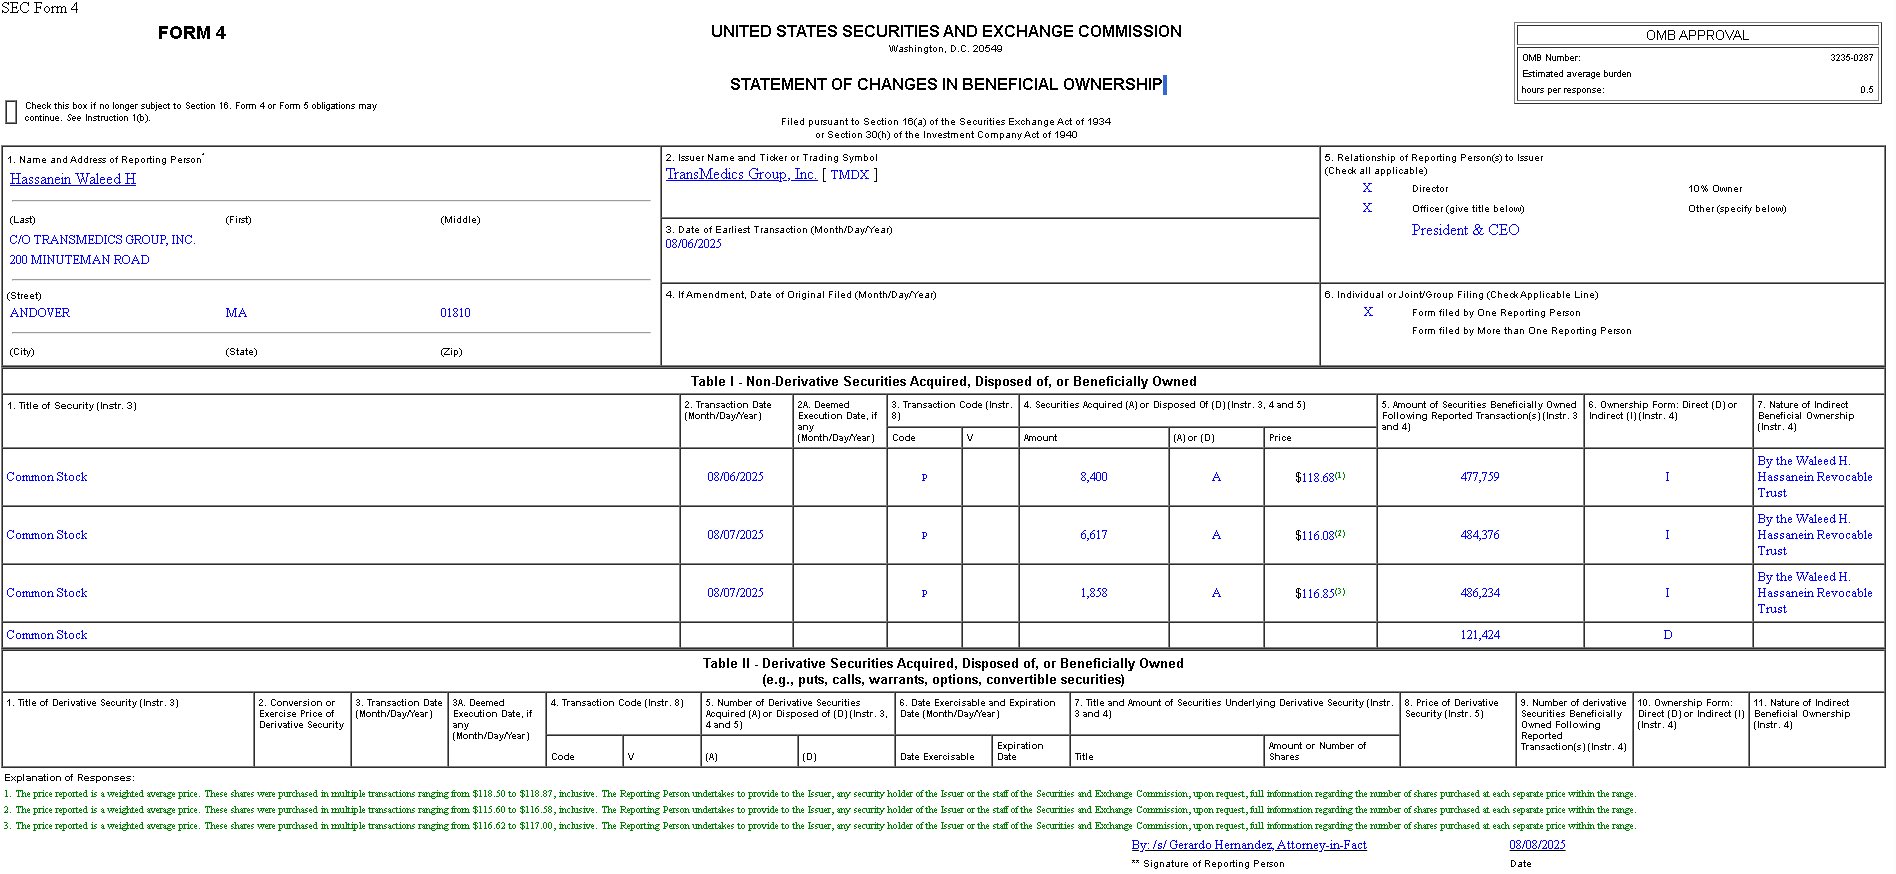This screenshot has height=874, width=1896.
Task: Click the X mark beside Officer (give title below)
Action: 1367,208
